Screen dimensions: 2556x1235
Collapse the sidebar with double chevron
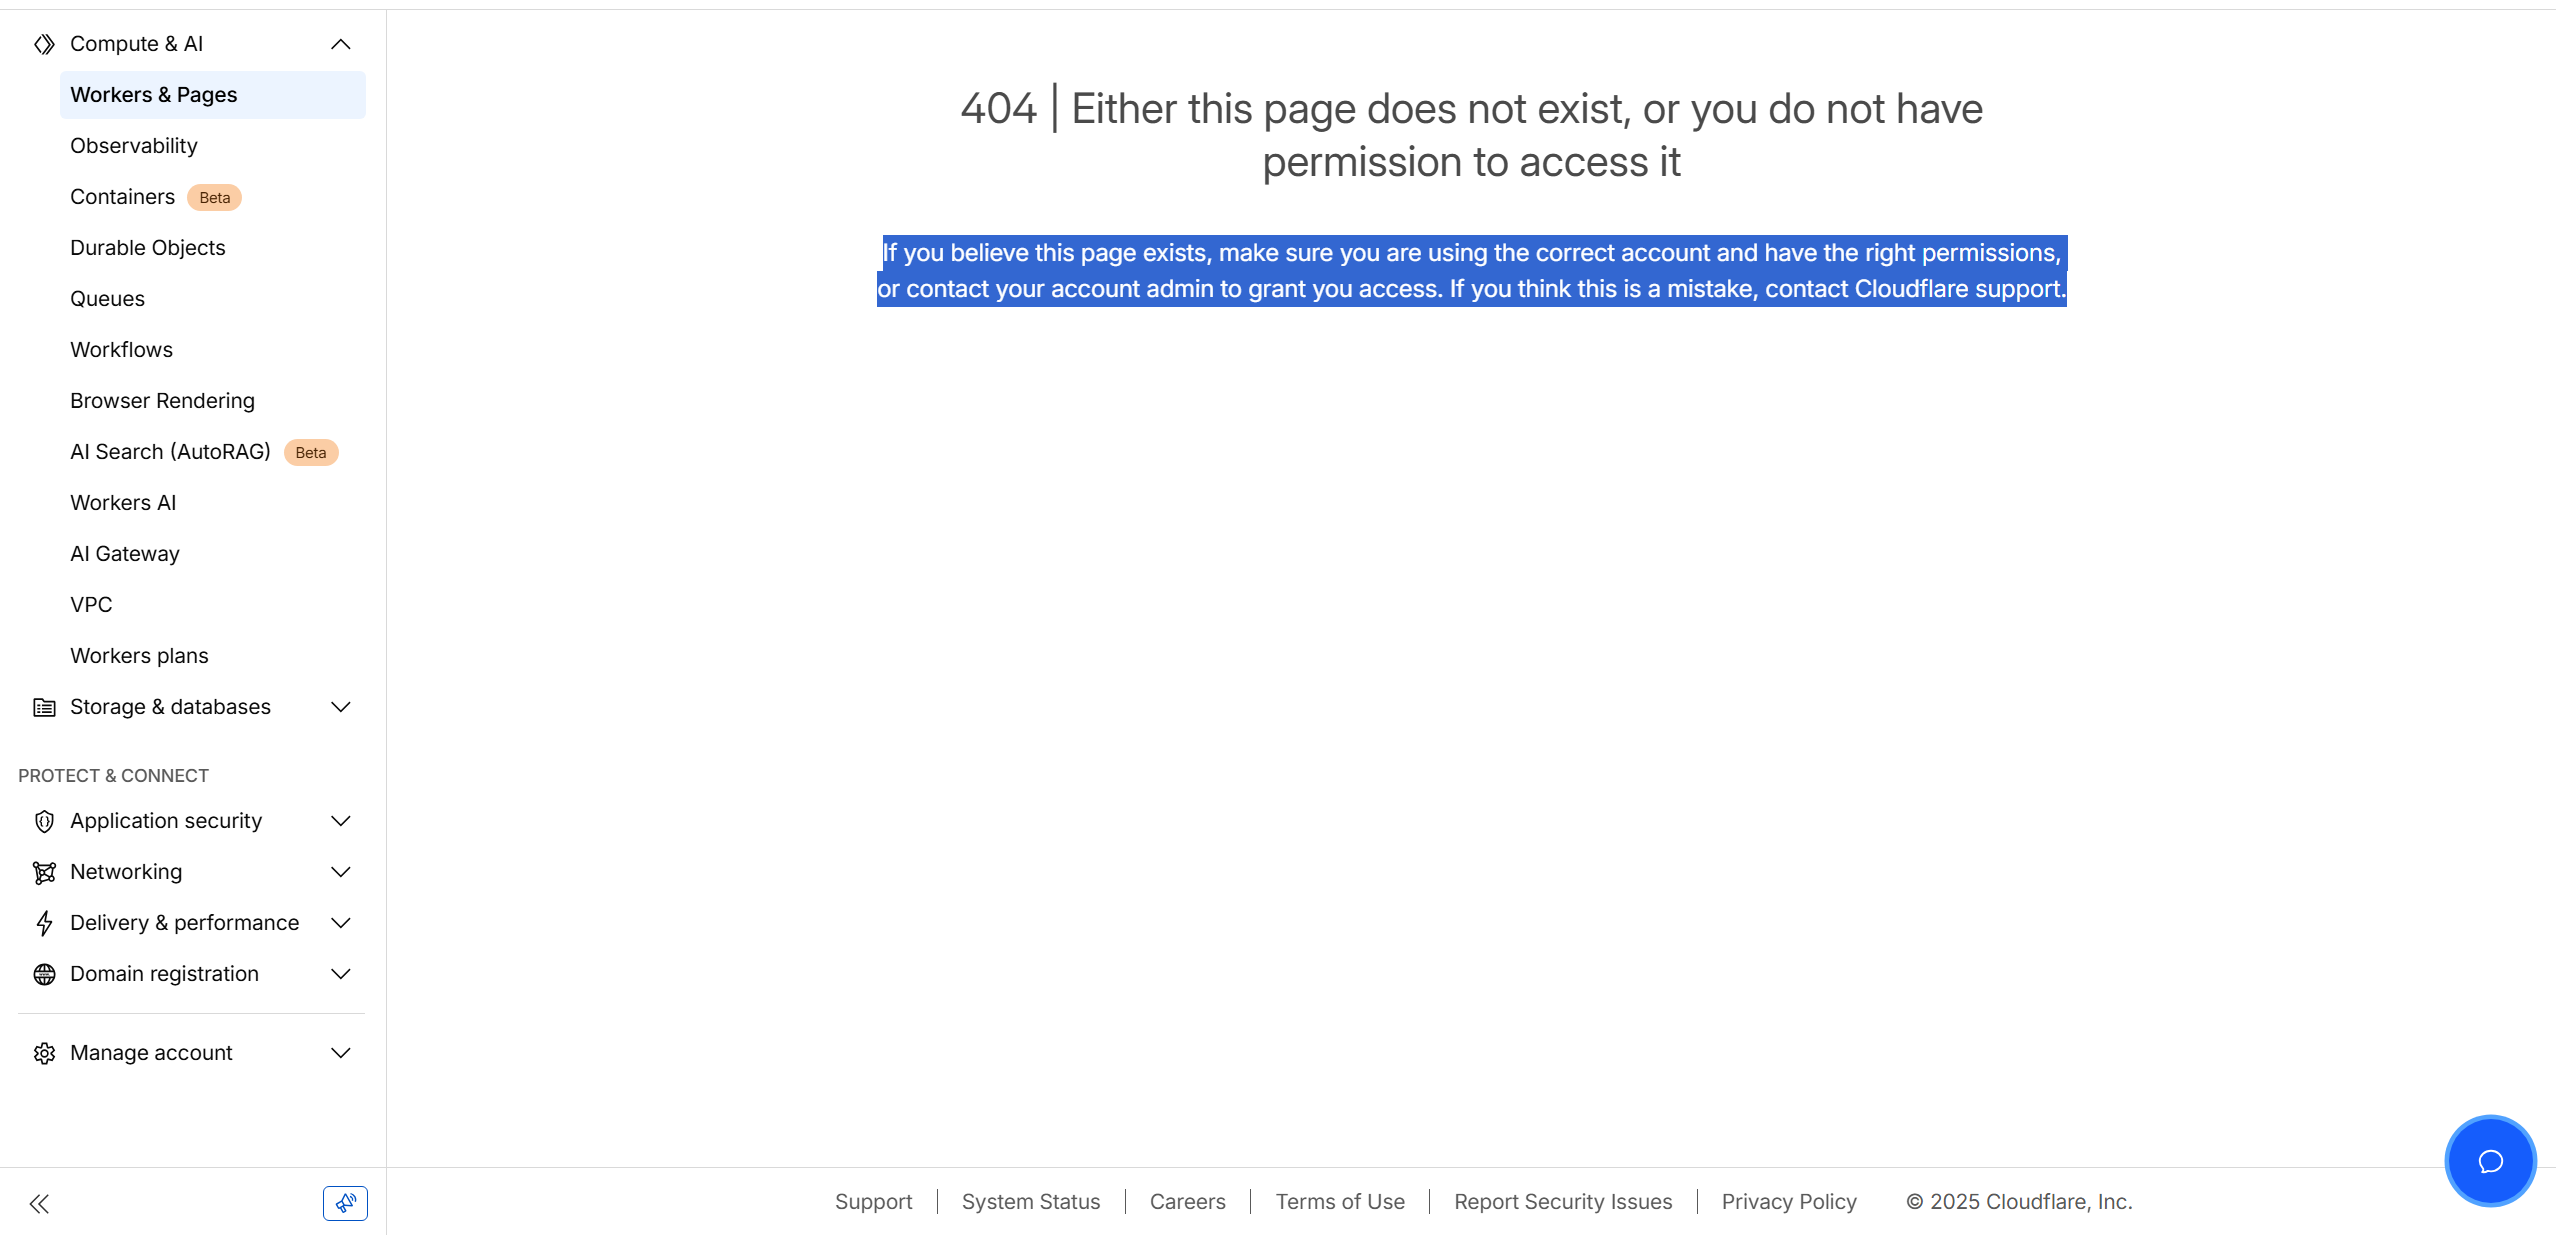point(39,1204)
